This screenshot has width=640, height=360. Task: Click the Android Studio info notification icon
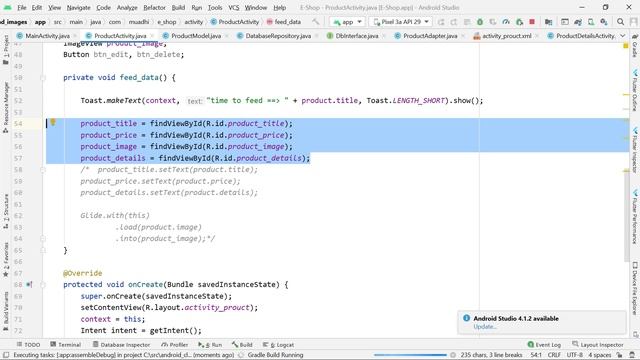point(466,318)
